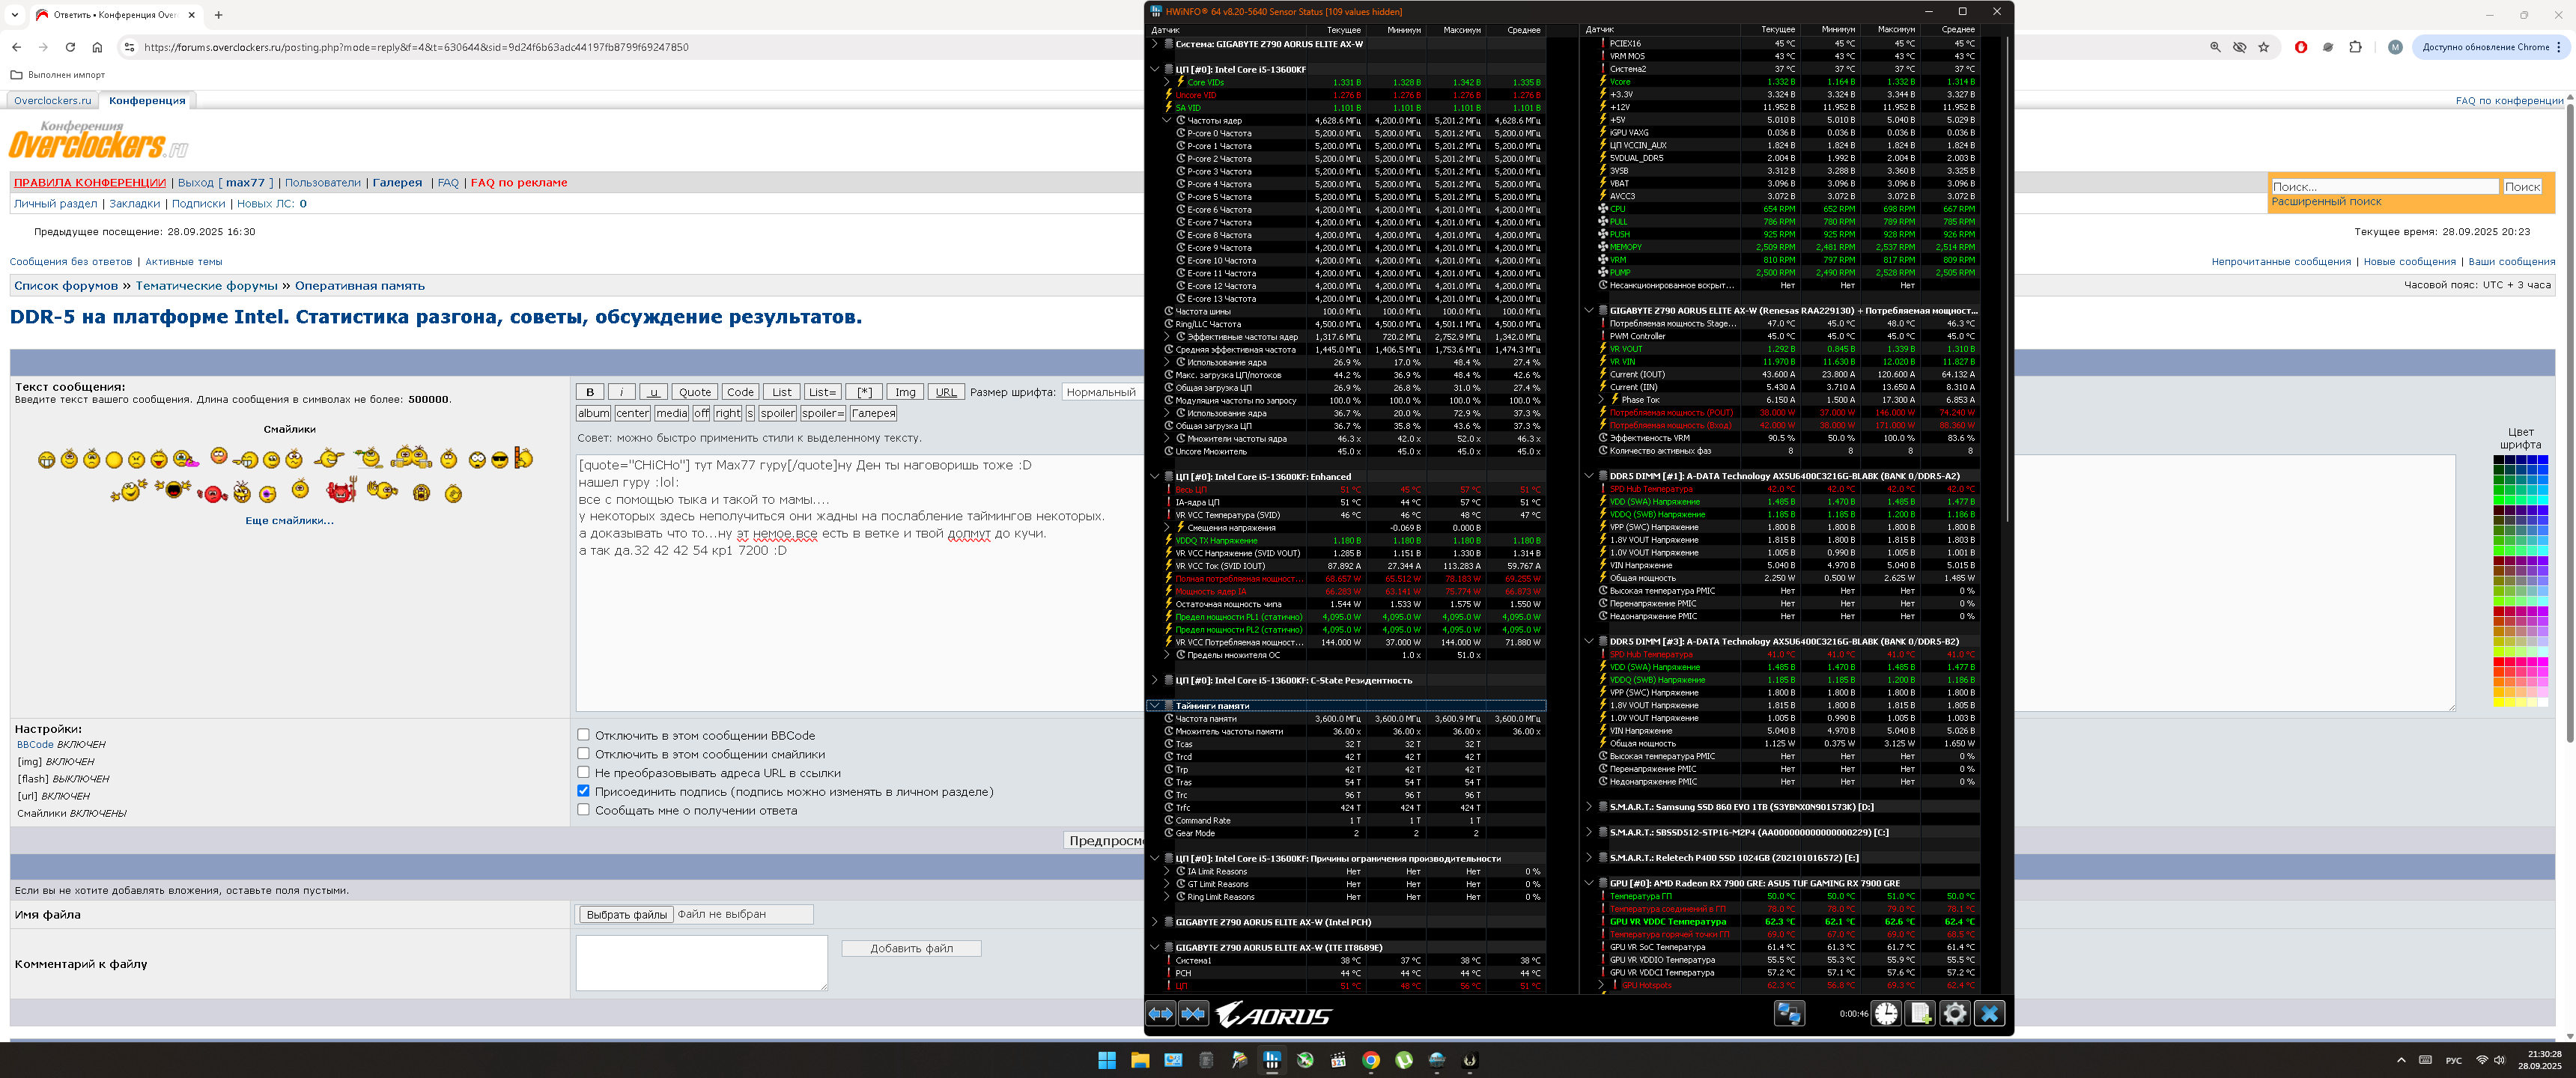The width and height of the screenshot is (2576, 1078).
Task: Open Media Player Classic taskbar icon
Action: click(1338, 1061)
